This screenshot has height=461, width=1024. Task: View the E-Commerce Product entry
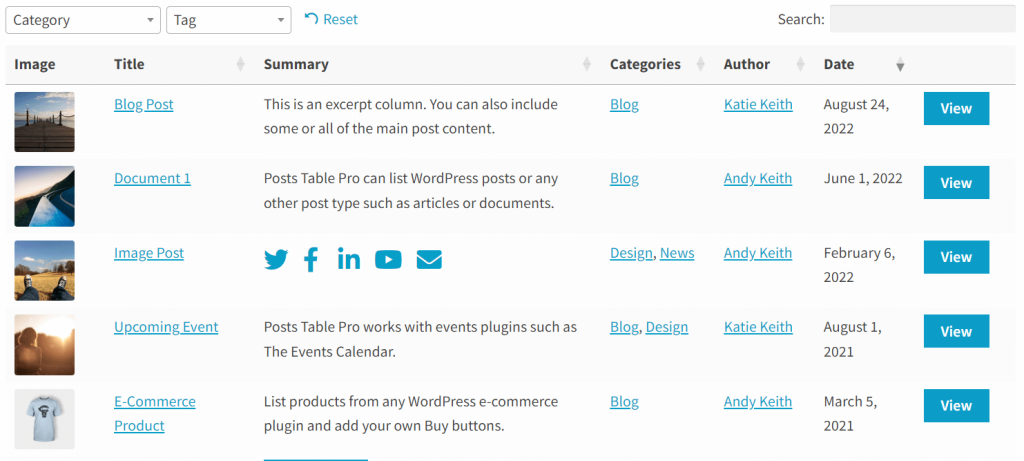956,405
